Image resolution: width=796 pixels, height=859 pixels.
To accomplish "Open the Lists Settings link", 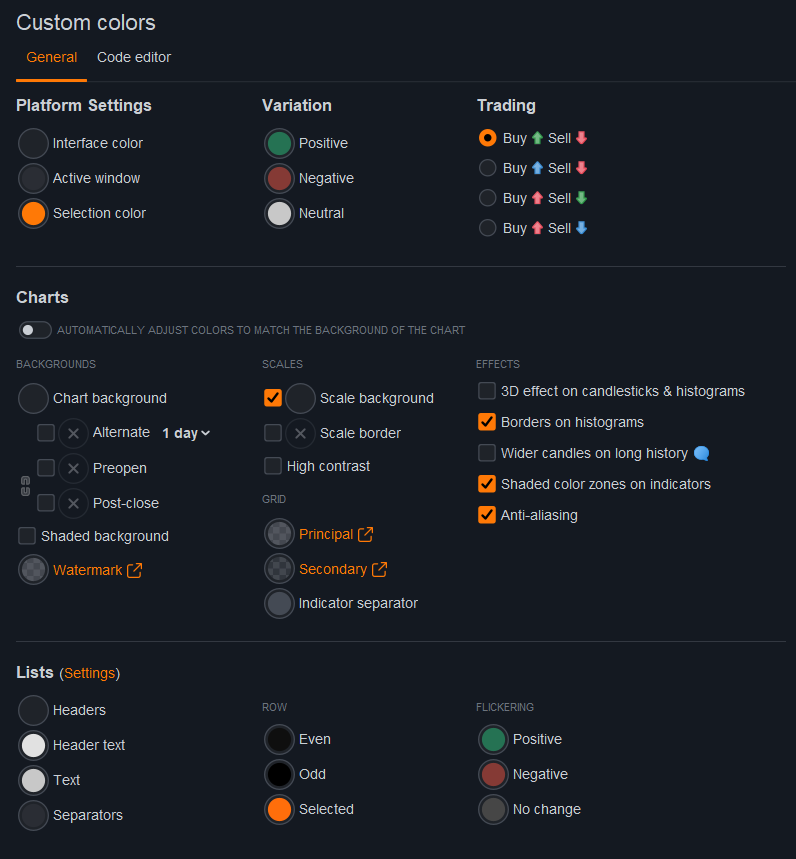I will [90, 673].
